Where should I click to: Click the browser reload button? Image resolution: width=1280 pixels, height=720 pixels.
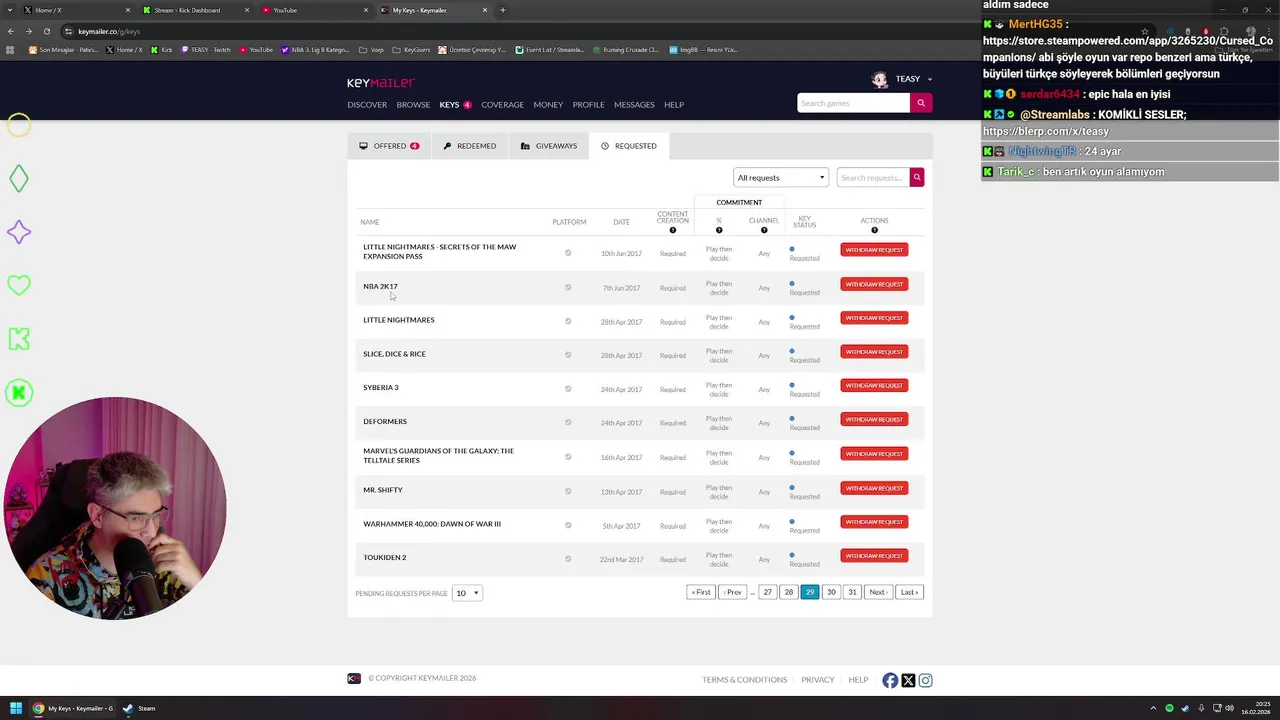(46, 31)
